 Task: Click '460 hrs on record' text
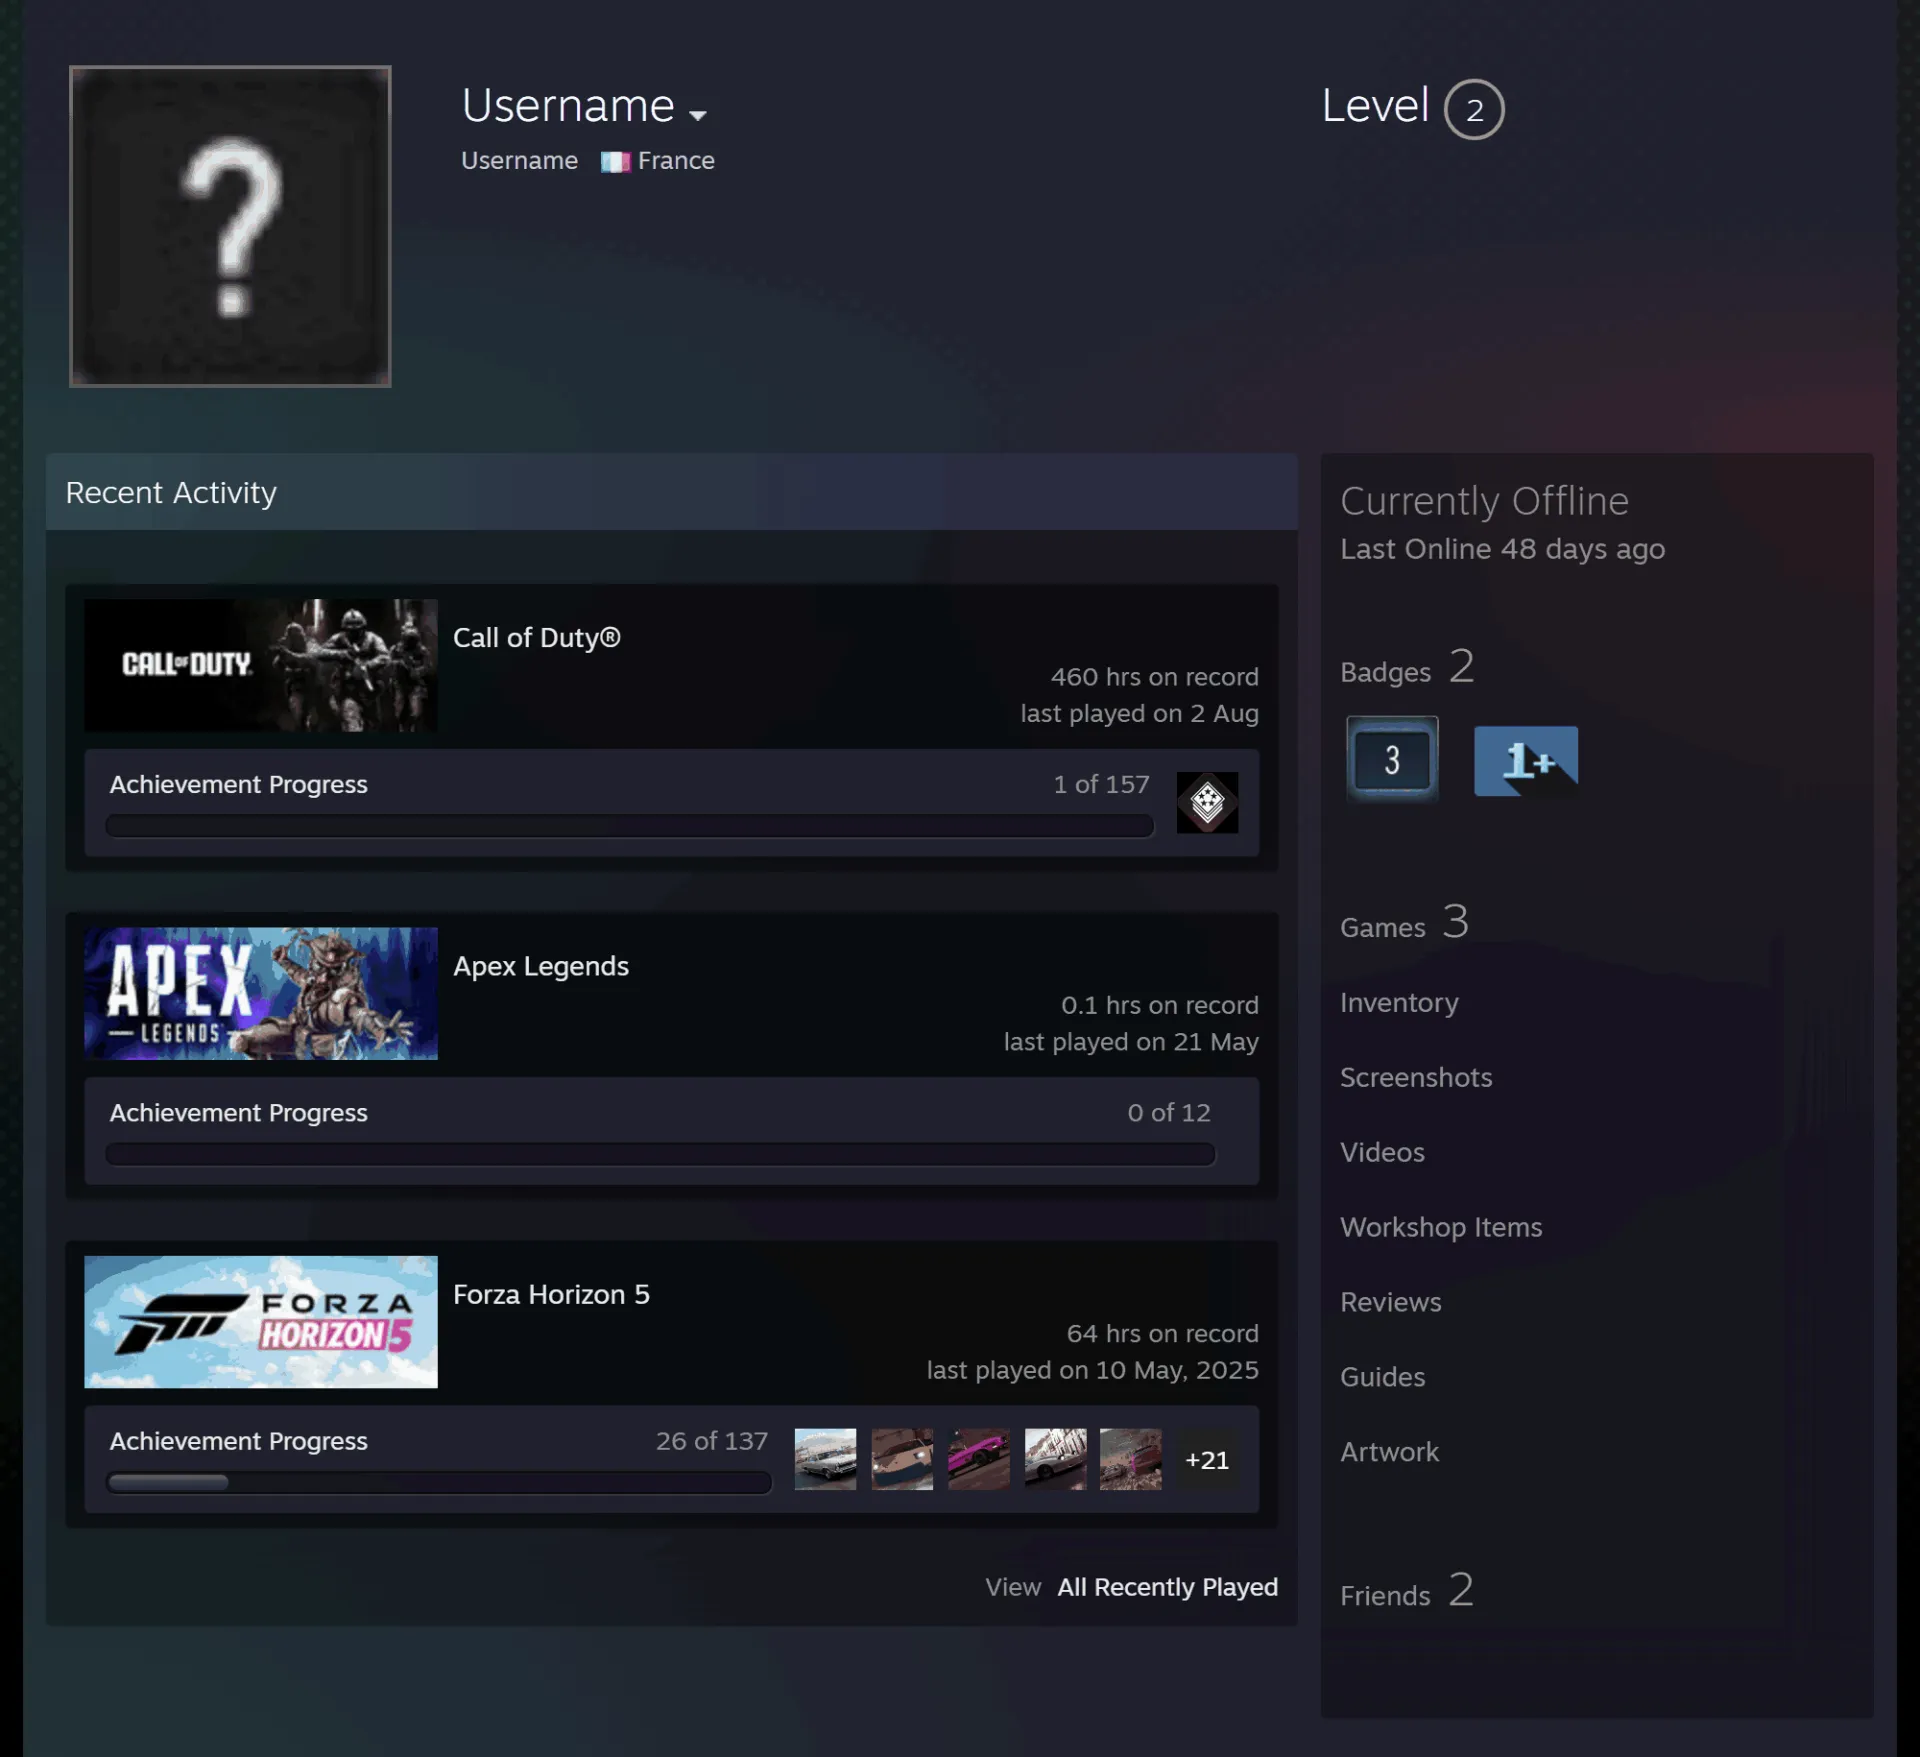1154,677
